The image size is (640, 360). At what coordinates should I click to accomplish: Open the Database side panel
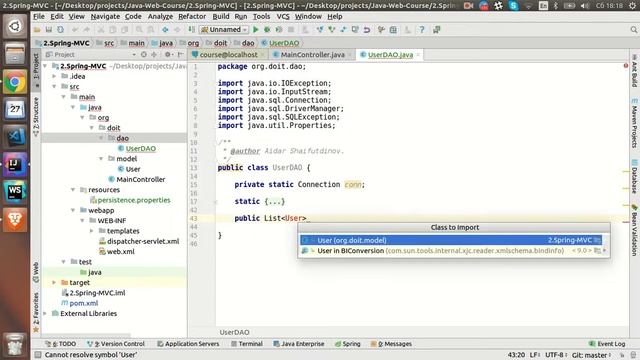tap(634, 176)
